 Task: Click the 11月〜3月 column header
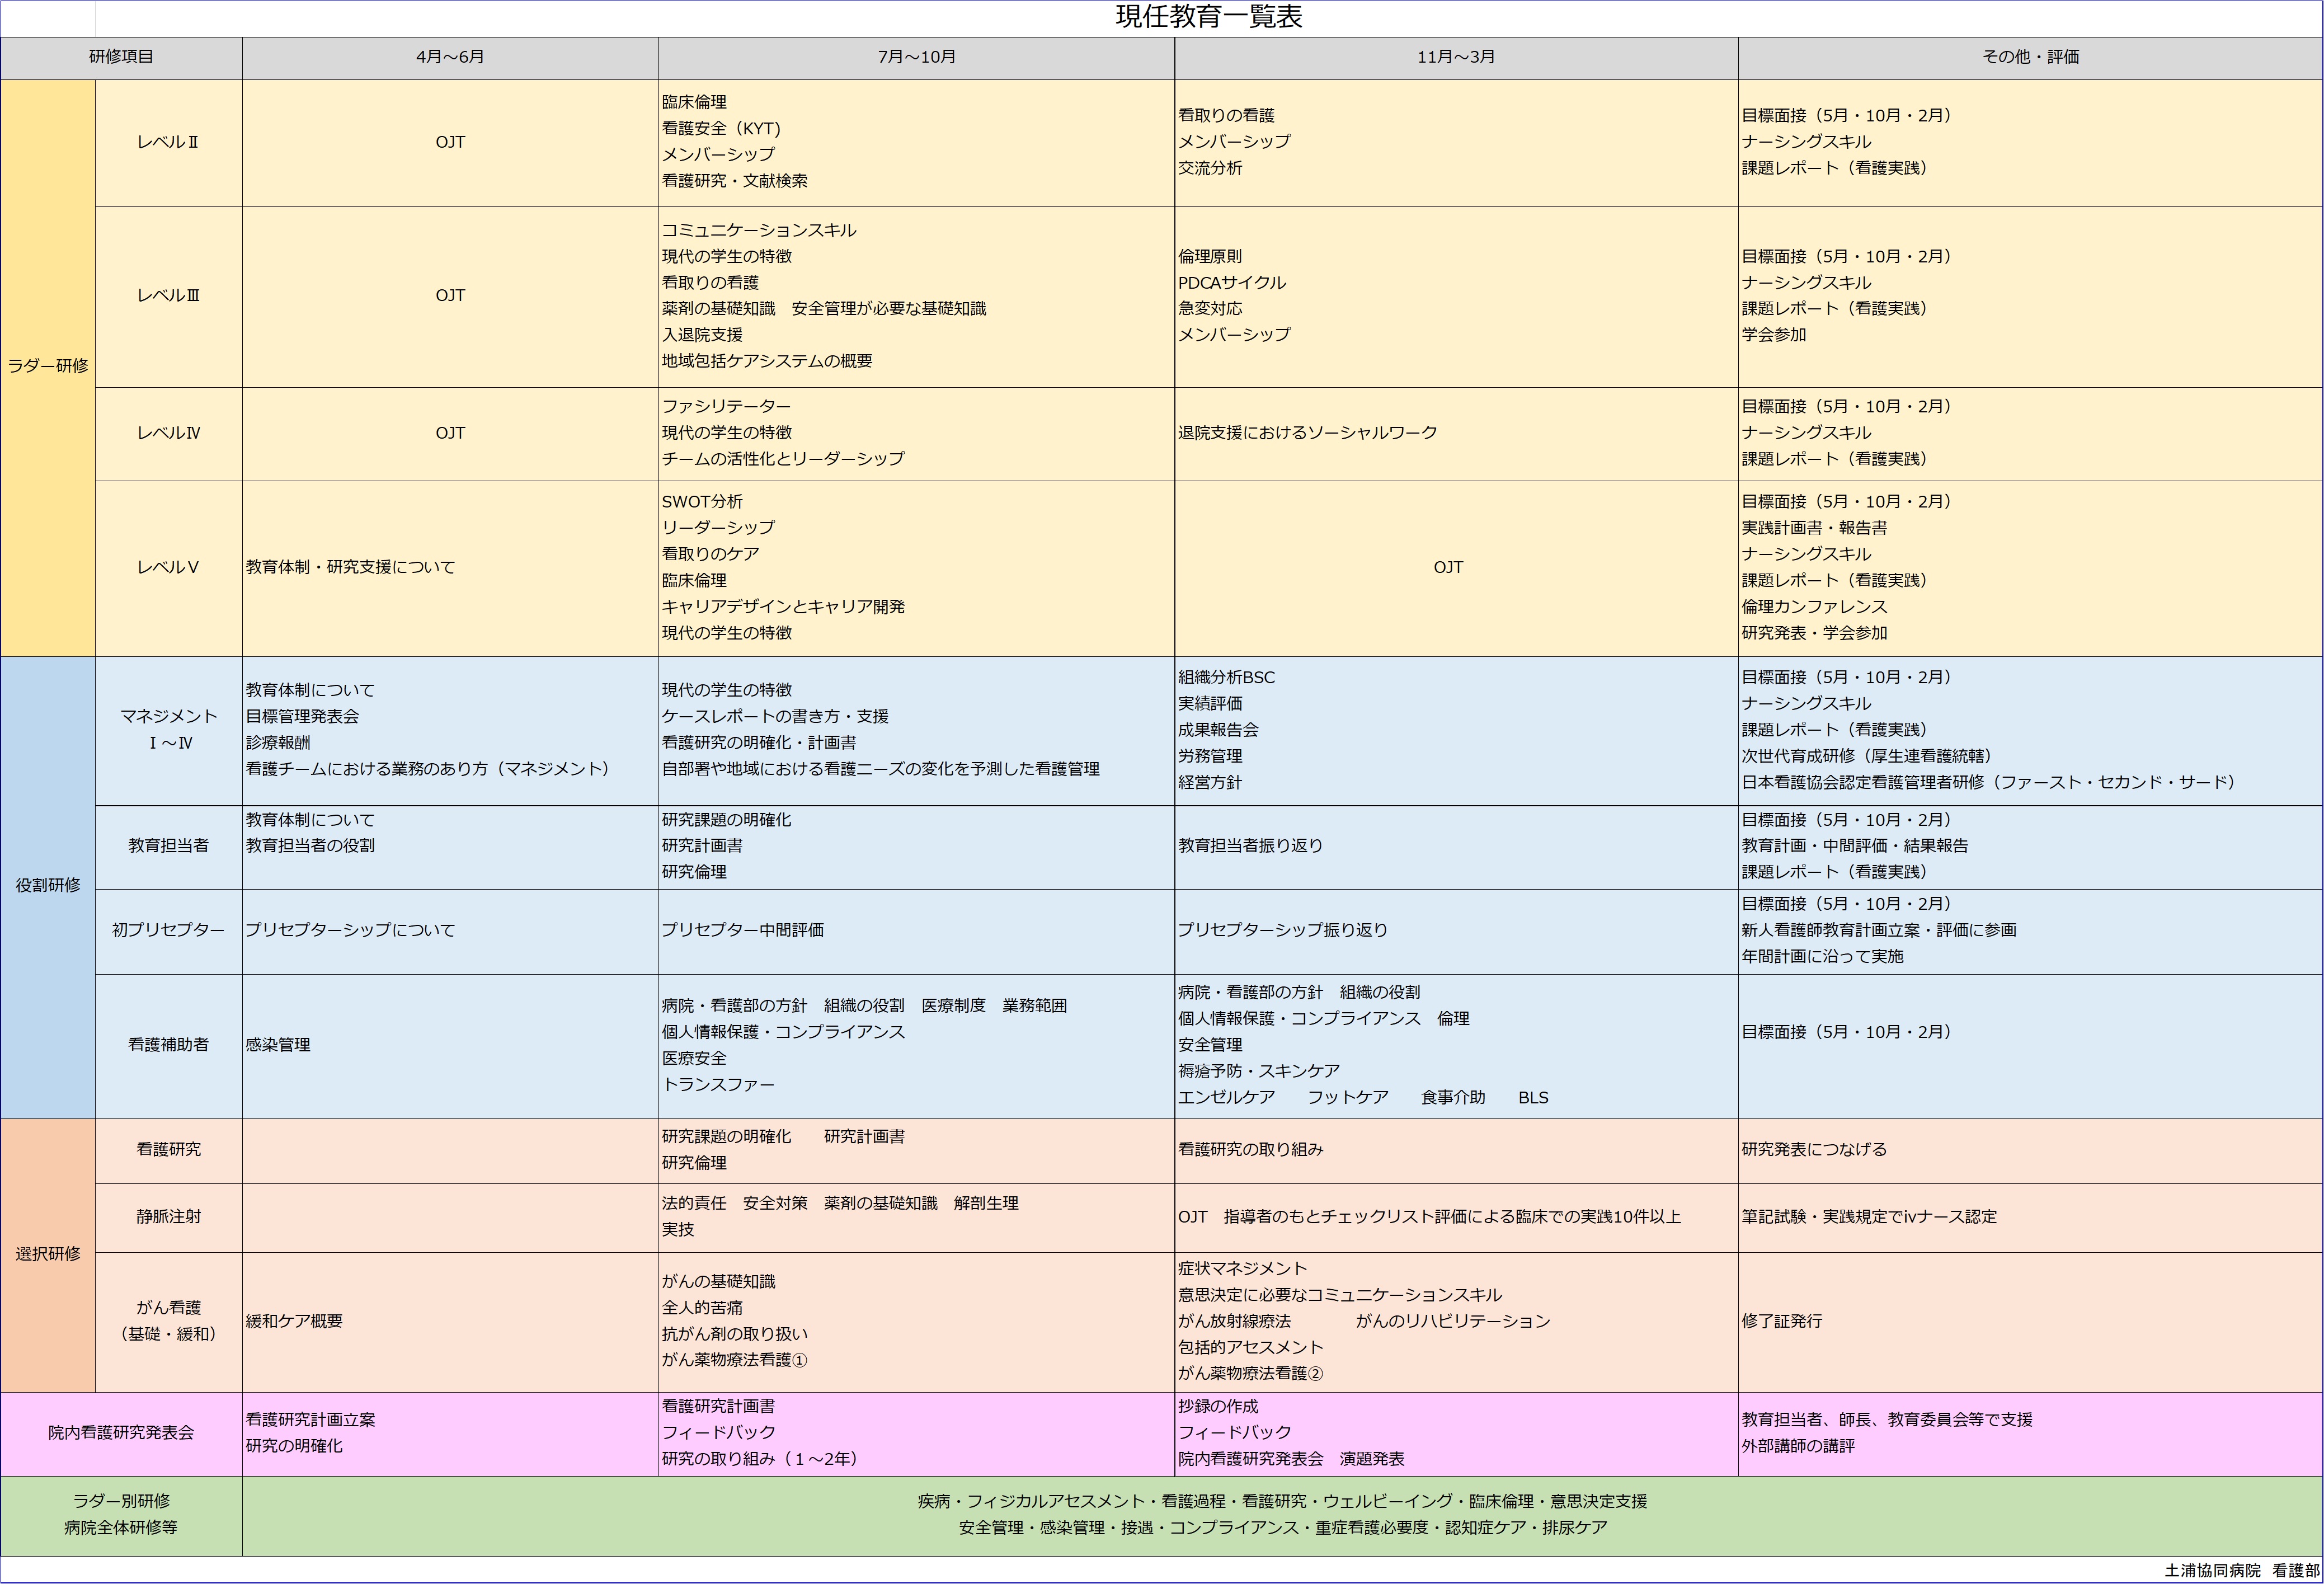click(x=1455, y=57)
